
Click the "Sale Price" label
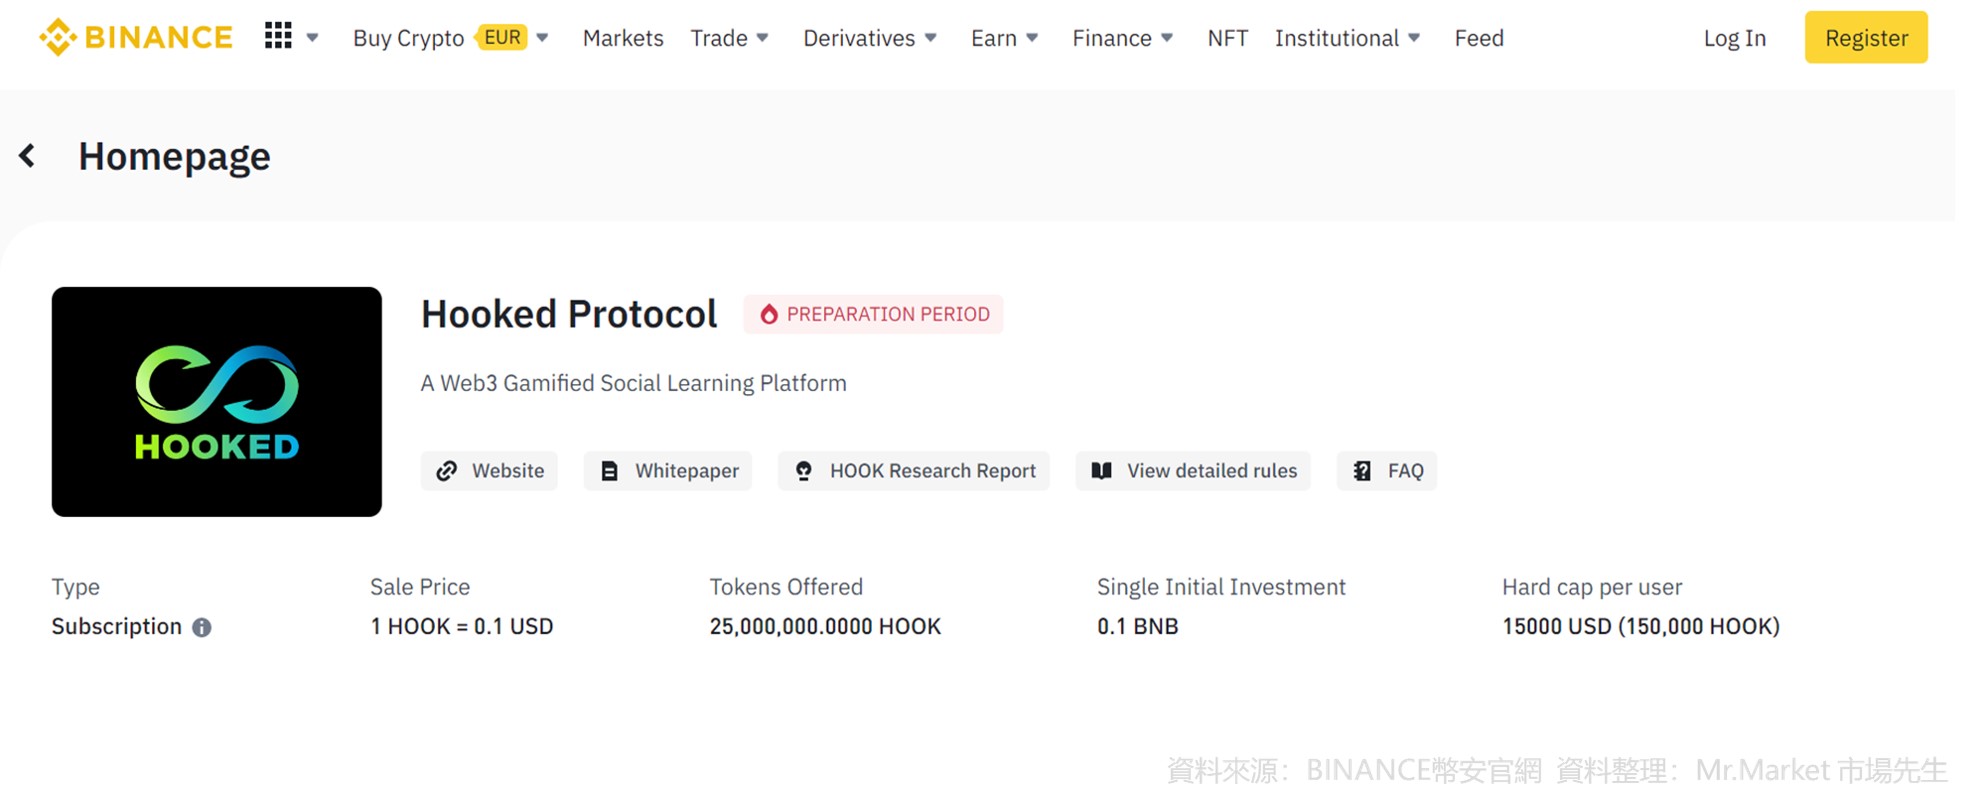(420, 587)
